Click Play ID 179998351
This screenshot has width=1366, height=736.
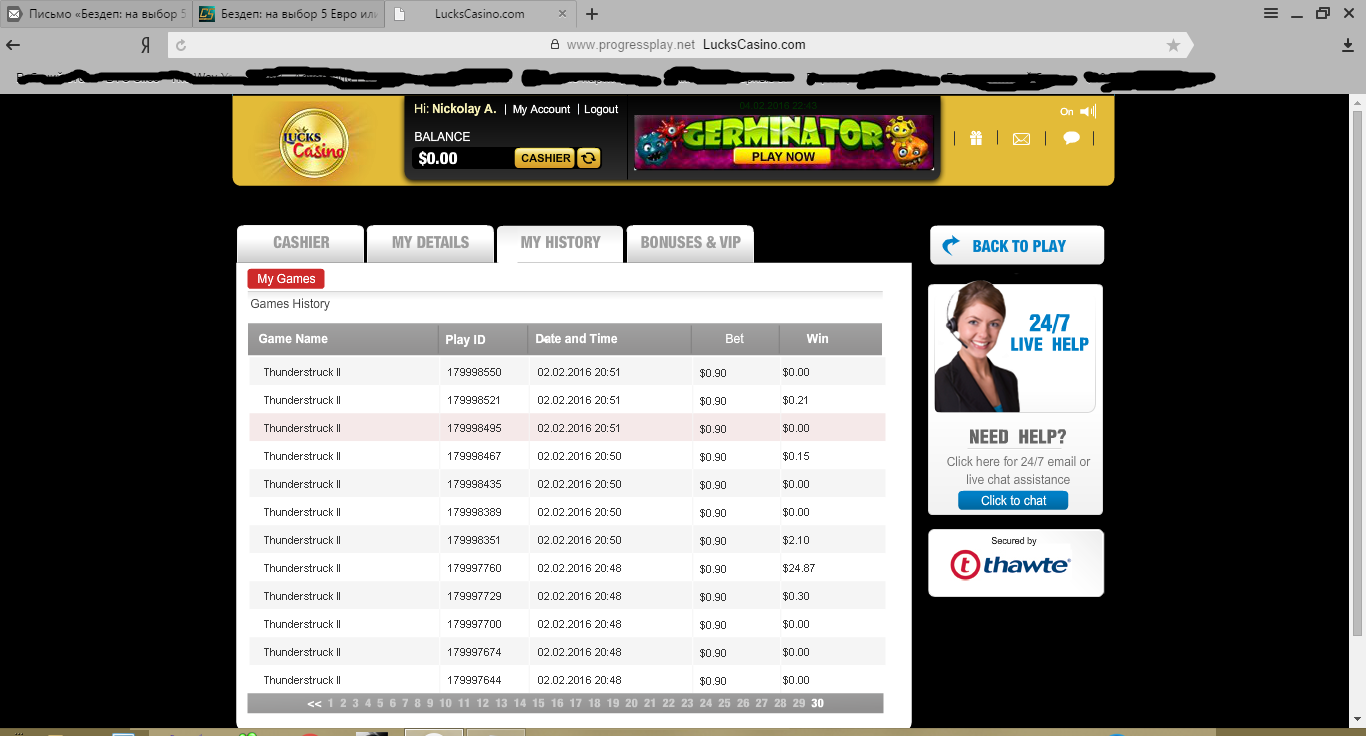click(x=474, y=541)
